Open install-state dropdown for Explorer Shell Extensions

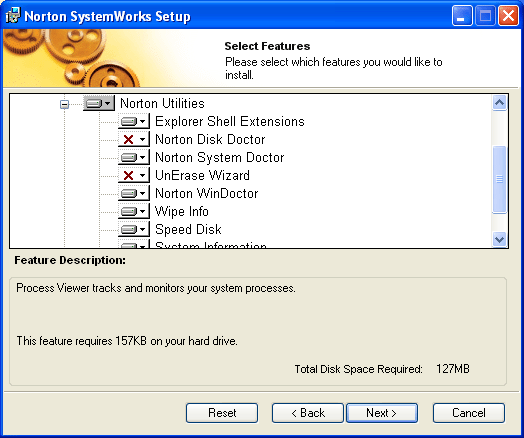point(134,121)
